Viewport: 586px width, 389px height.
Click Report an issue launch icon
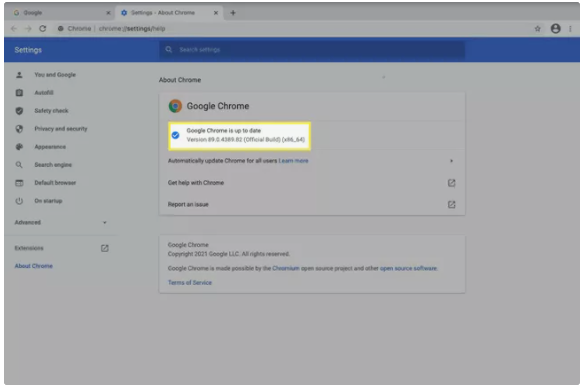pos(451,204)
